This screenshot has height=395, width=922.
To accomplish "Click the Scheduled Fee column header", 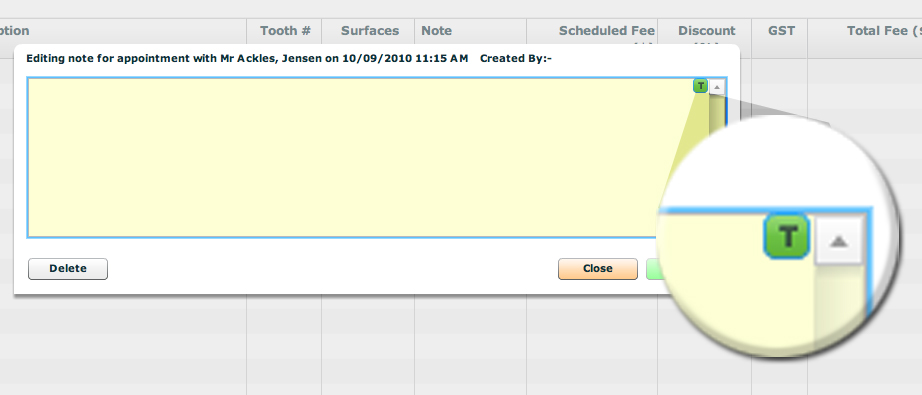I will [607, 31].
